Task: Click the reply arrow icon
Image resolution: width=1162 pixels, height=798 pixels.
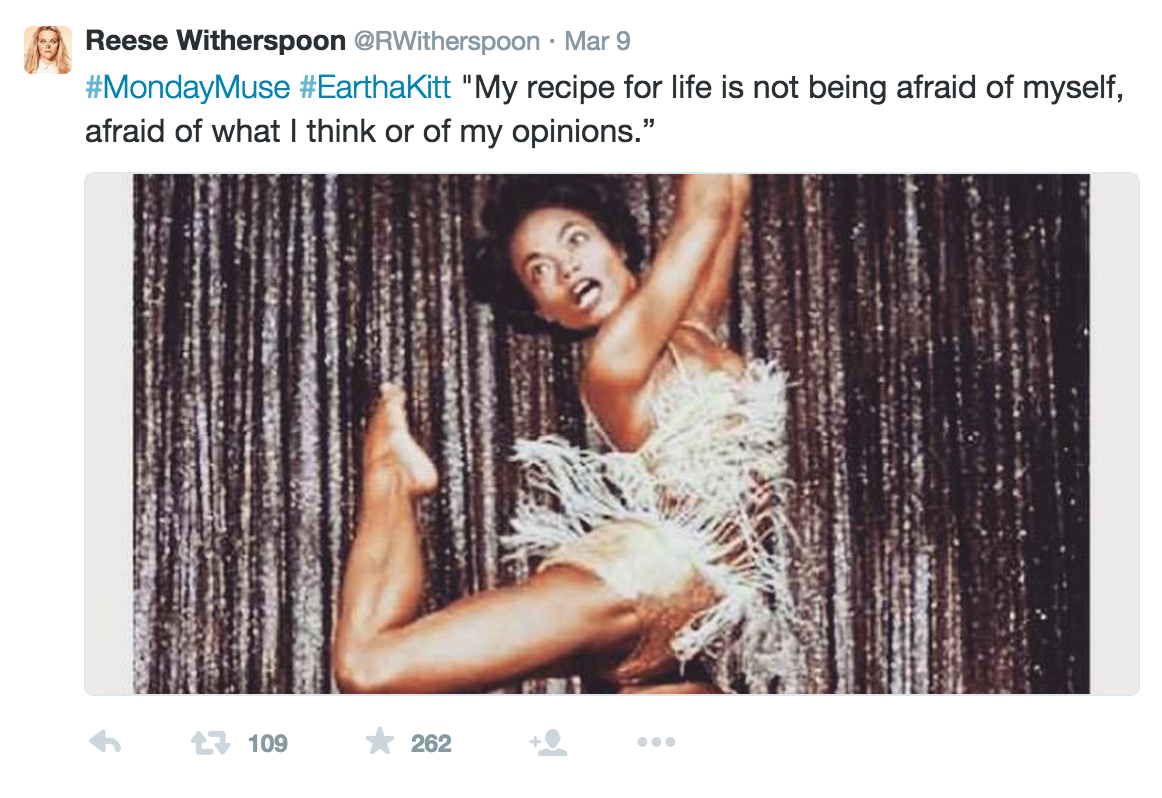Action: click(104, 742)
